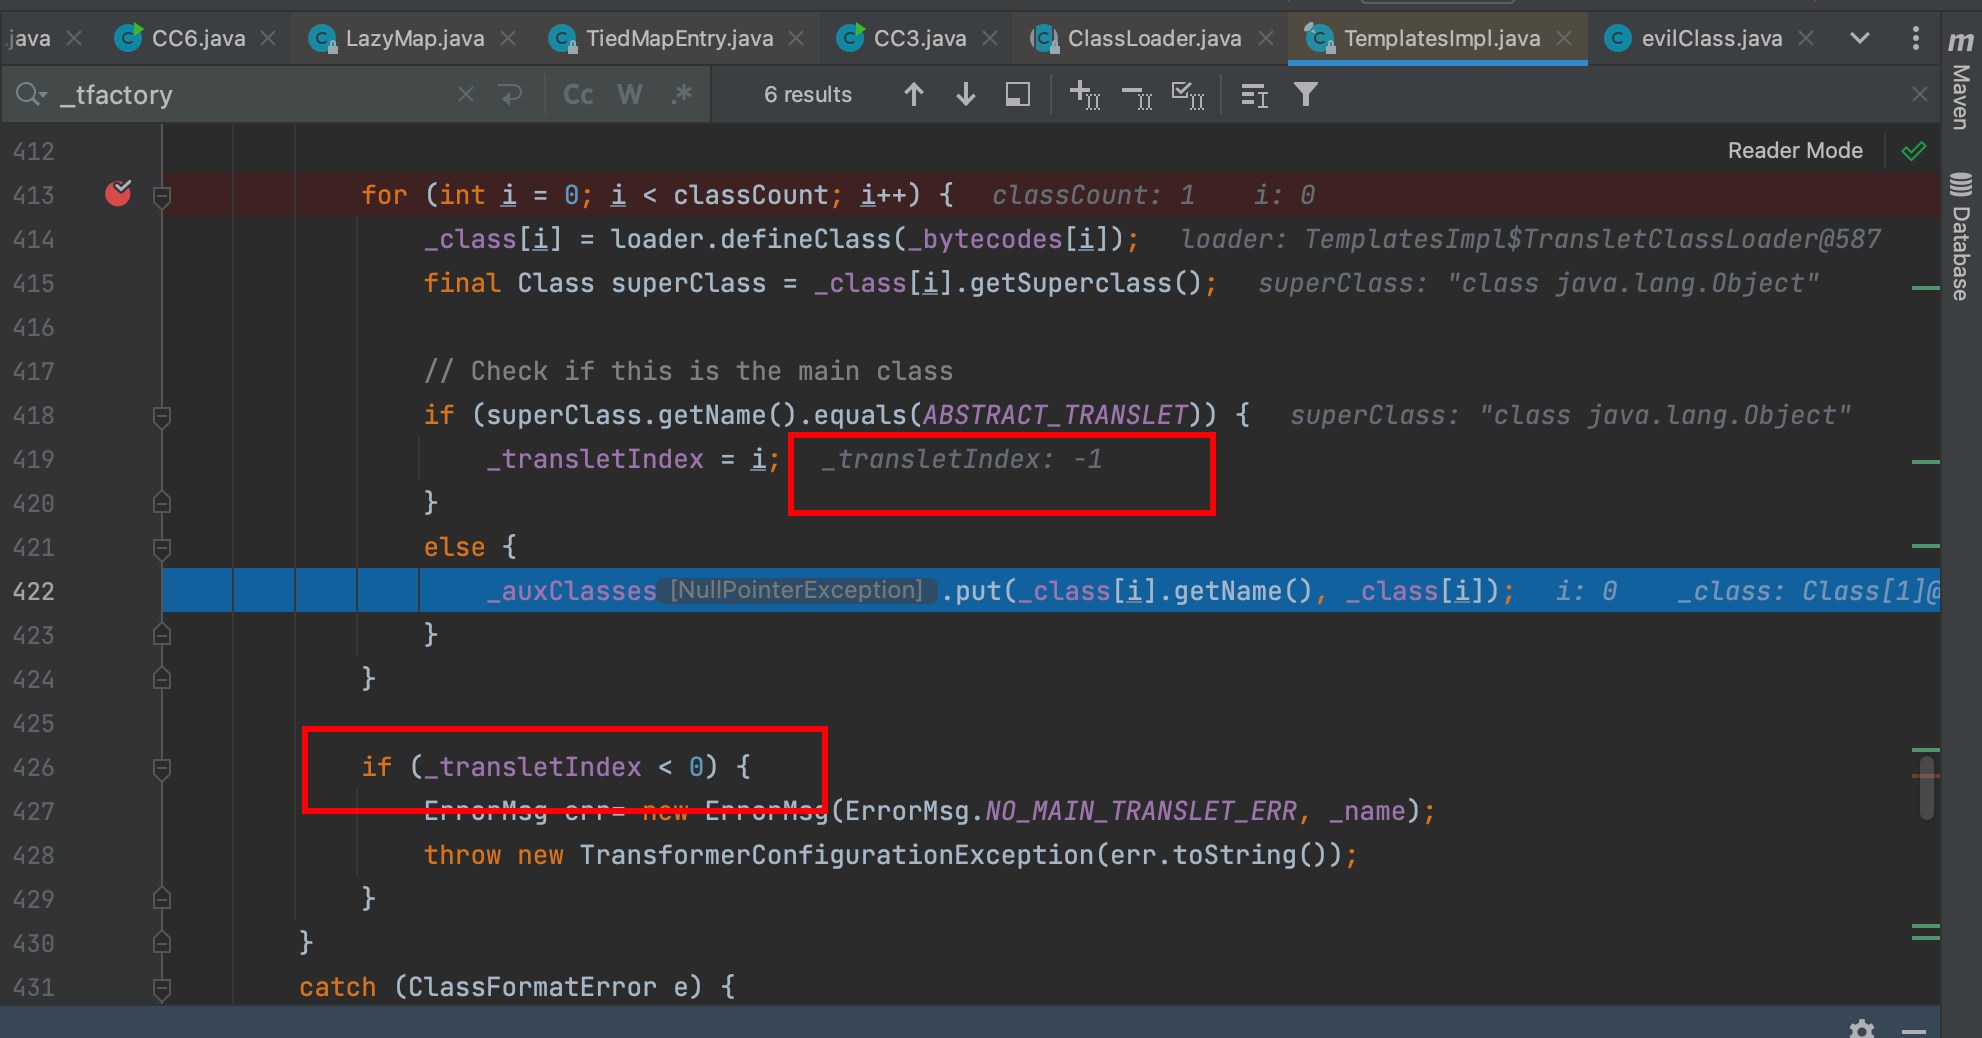Open the editor tabs options menu
The image size is (1982, 1038).
(1915, 38)
